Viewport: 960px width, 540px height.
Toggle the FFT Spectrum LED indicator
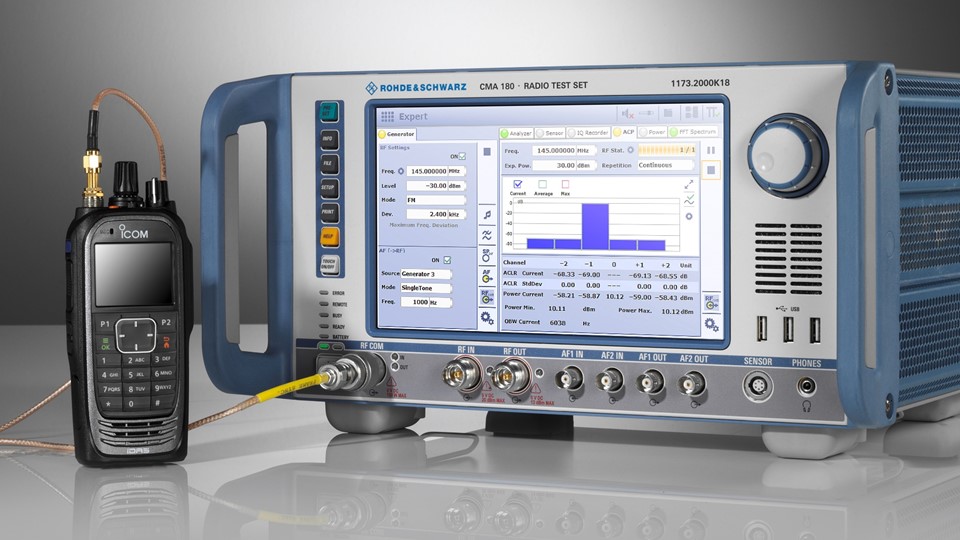pos(673,132)
